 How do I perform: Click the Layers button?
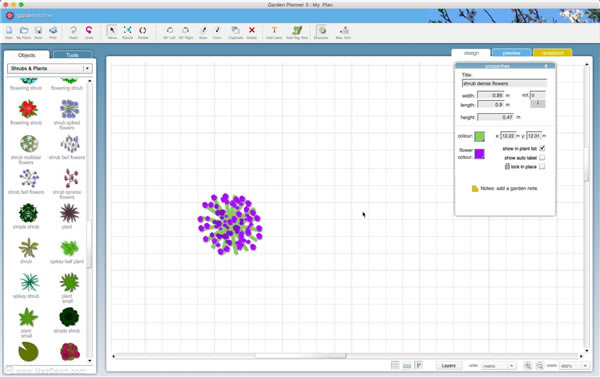(448, 366)
